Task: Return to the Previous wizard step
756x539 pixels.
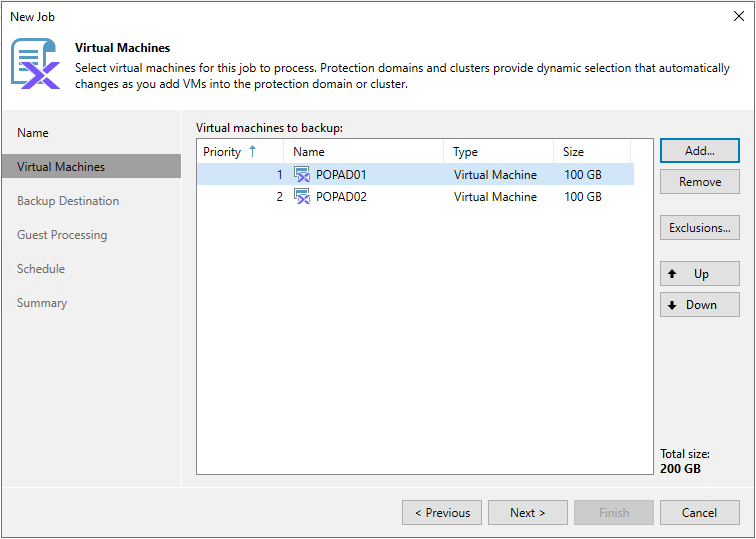Action: pyautogui.click(x=442, y=512)
